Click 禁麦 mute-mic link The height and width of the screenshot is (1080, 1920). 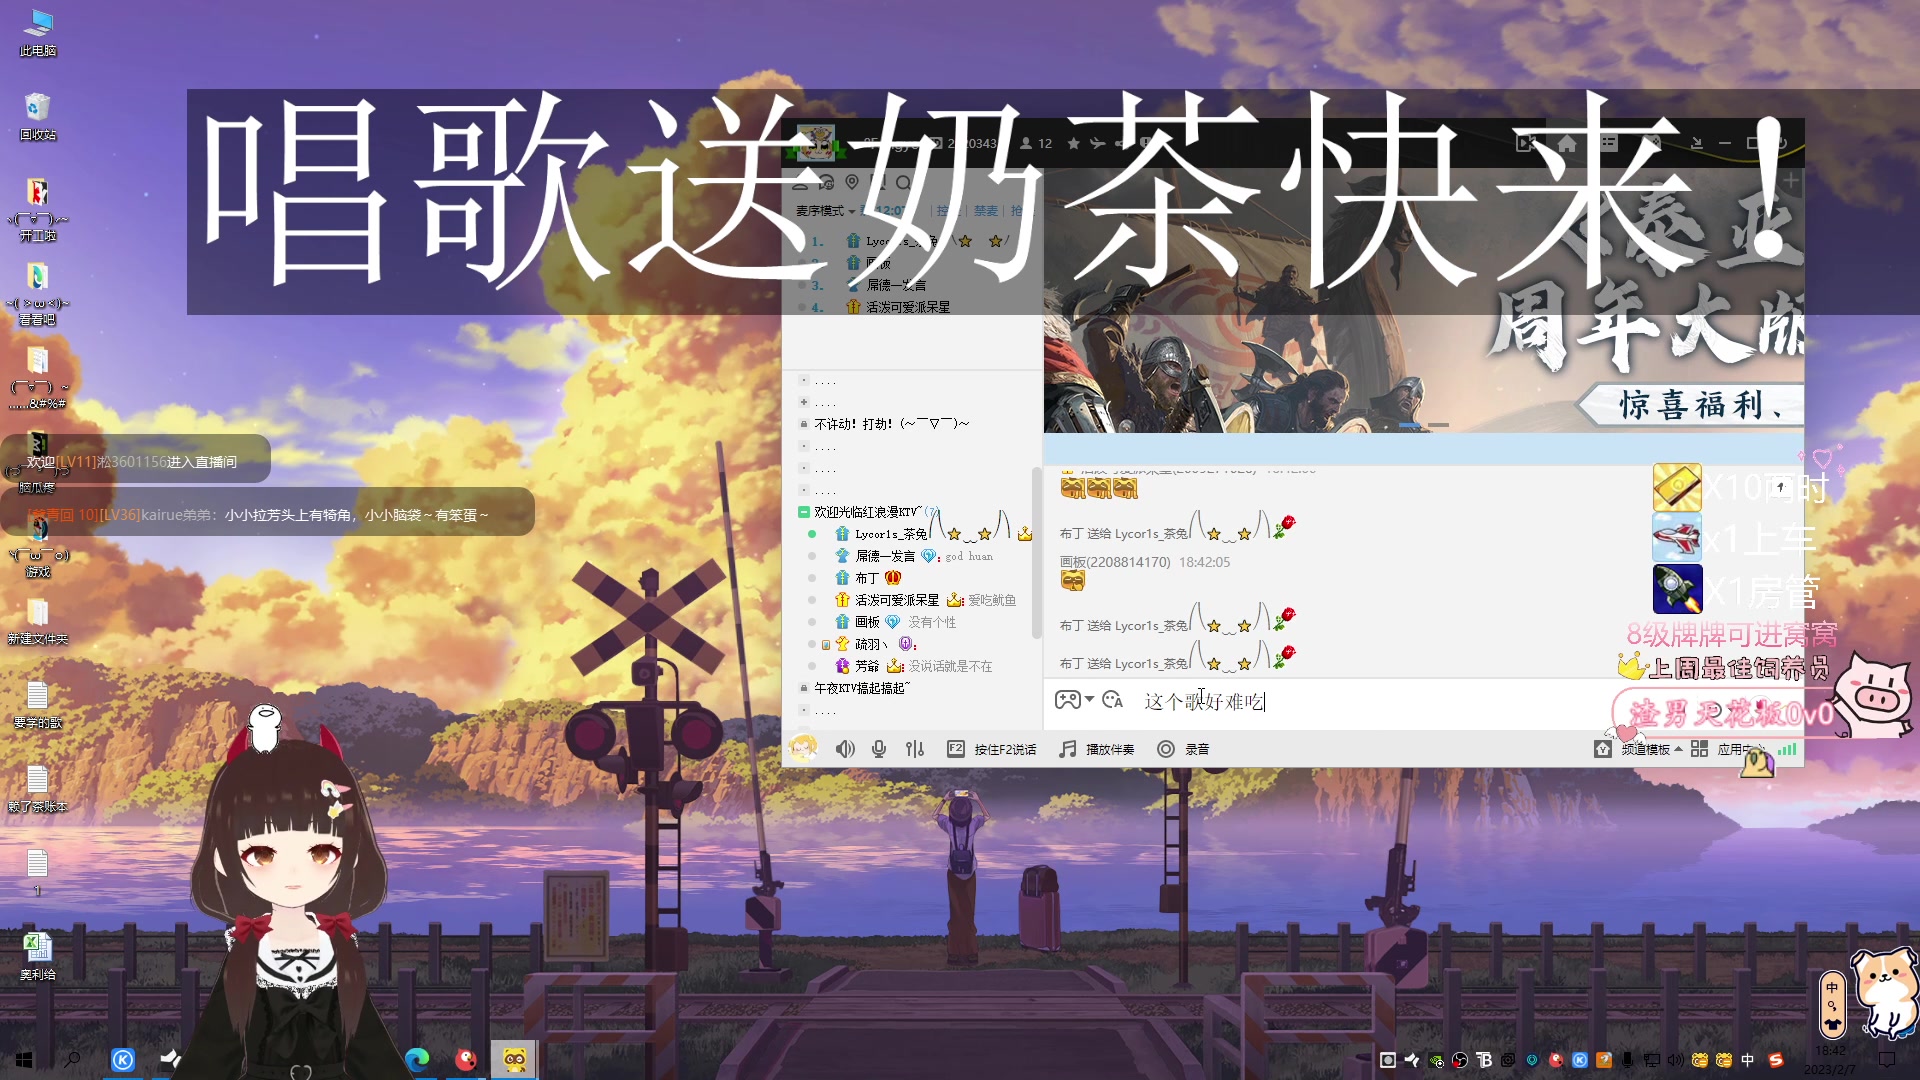coord(986,211)
